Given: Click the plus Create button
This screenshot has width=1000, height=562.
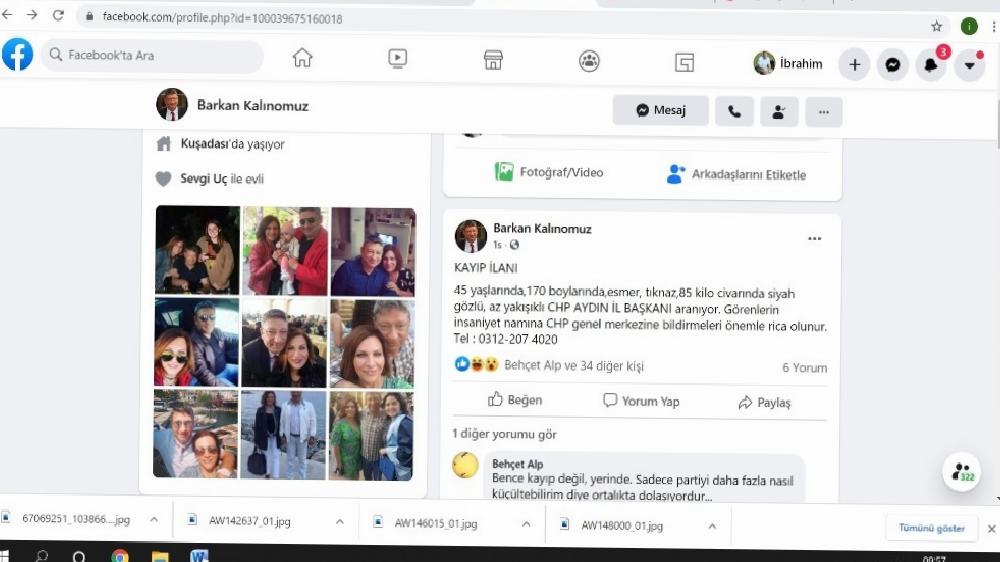Looking at the screenshot, I should tap(854, 65).
